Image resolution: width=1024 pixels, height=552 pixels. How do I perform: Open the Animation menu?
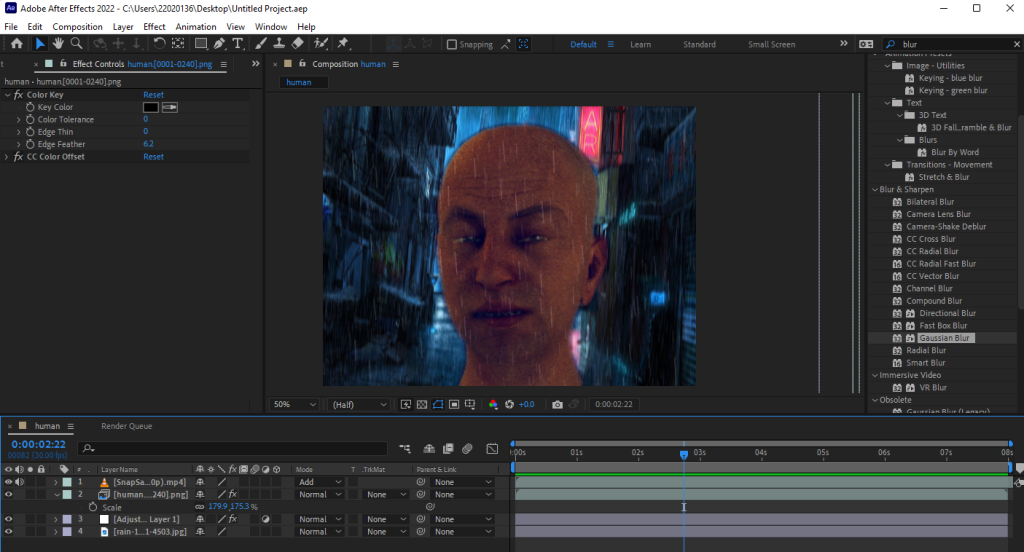[196, 27]
